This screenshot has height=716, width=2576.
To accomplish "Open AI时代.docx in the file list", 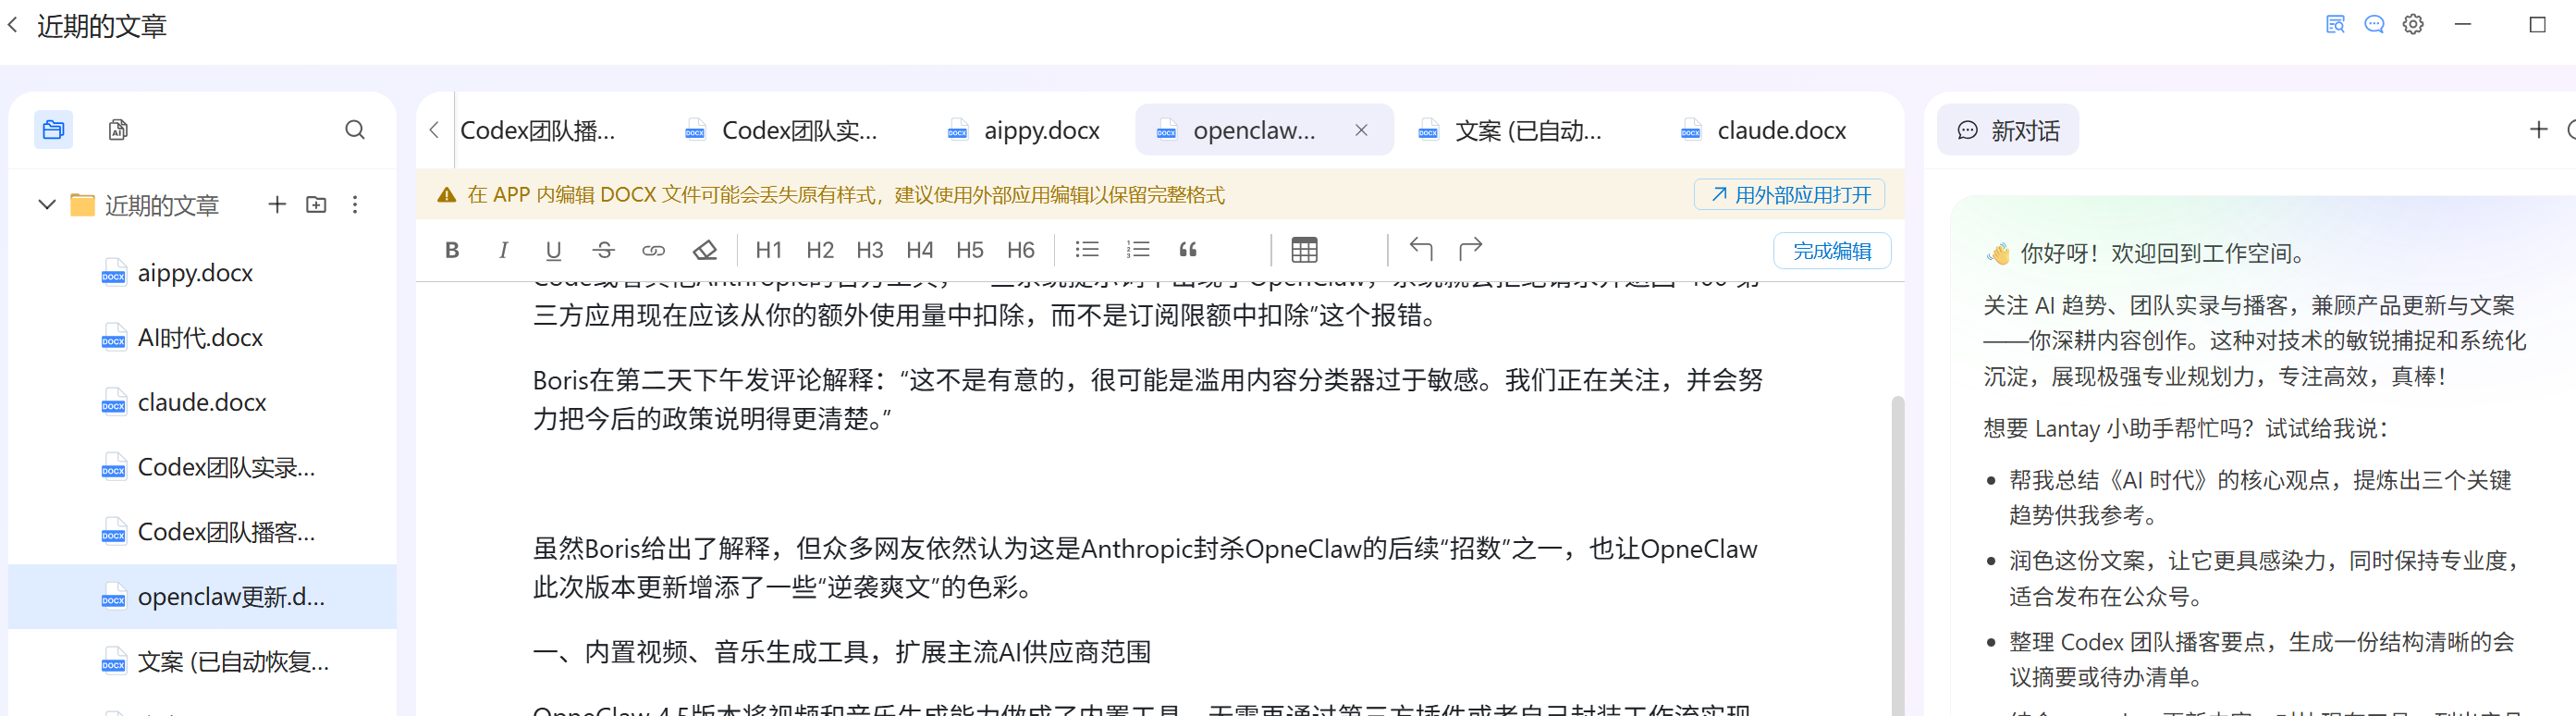I will (x=200, y=338).
